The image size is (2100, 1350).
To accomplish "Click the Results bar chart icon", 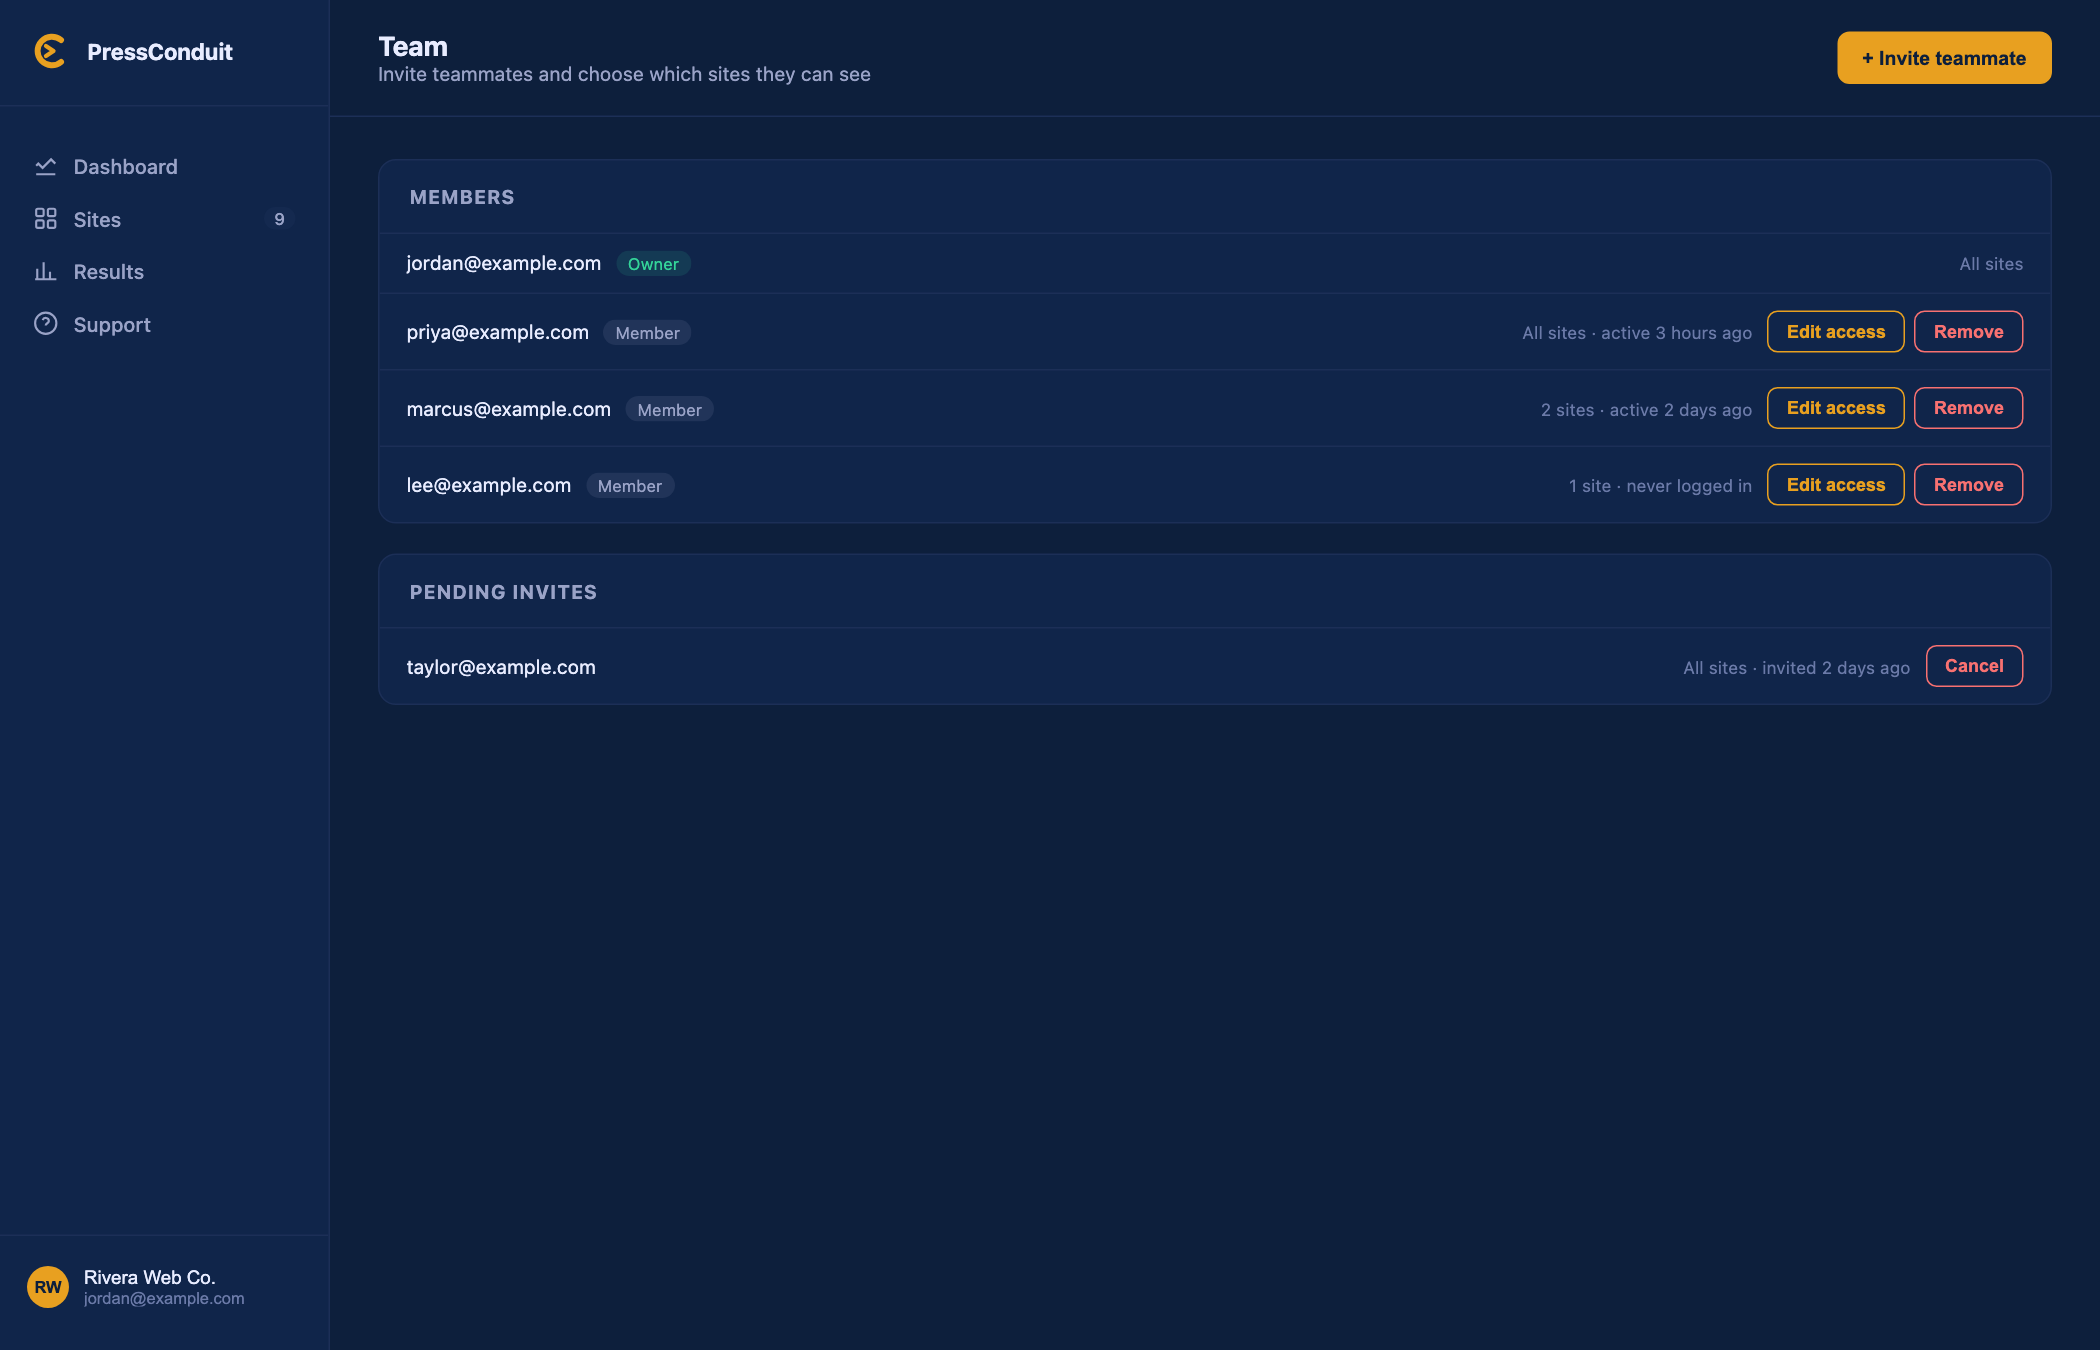I will (x=45, y=272).
